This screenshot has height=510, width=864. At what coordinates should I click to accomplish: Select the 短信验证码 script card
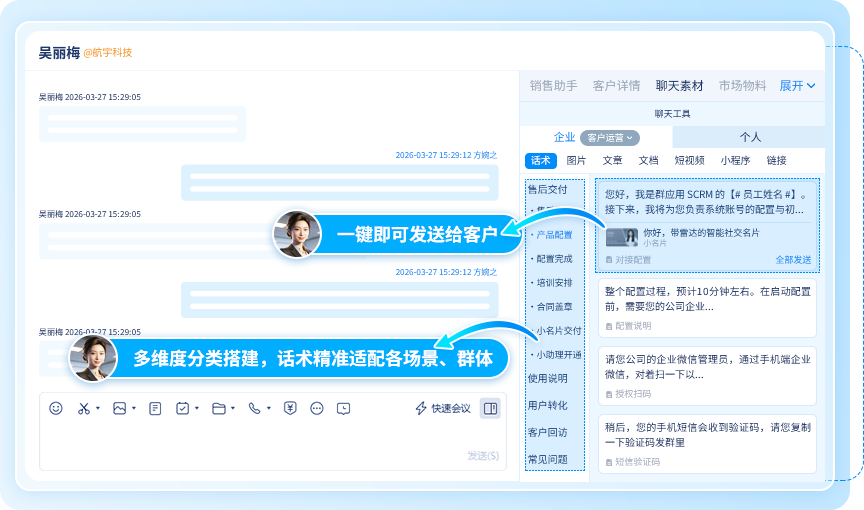click(x=708, y=444)
